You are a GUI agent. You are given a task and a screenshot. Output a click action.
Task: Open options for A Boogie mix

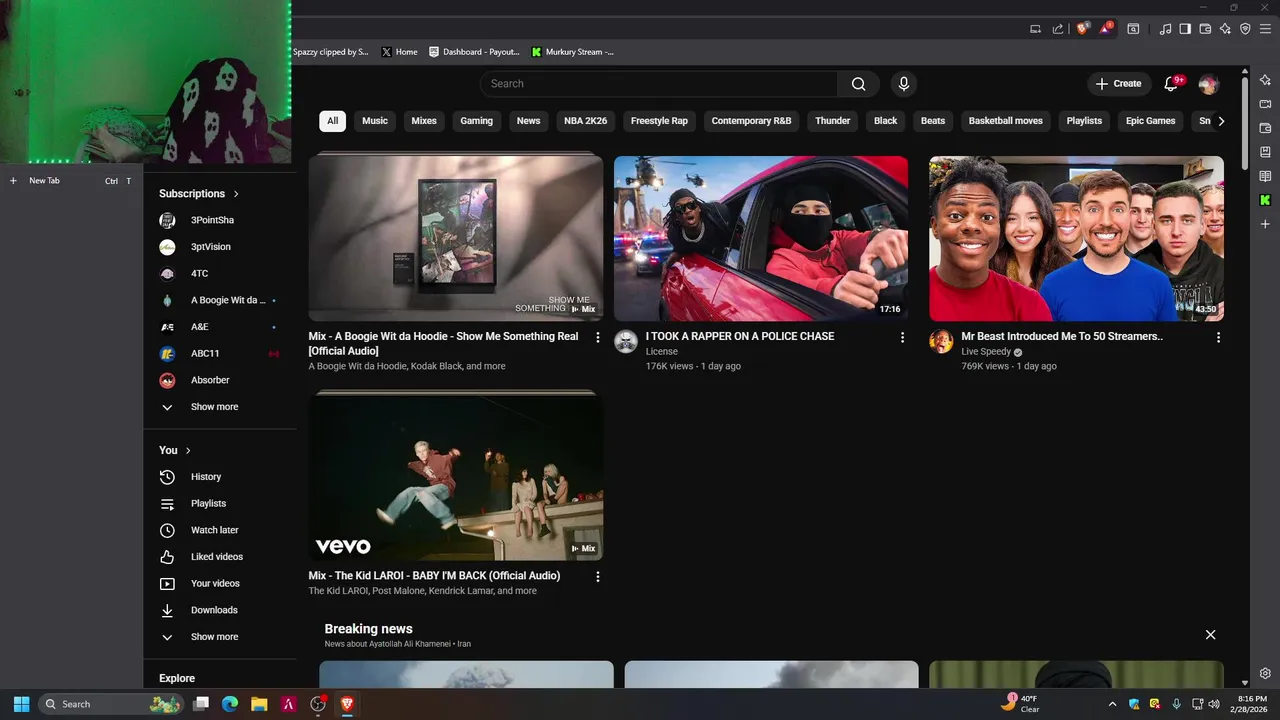(x=598, y=338)
